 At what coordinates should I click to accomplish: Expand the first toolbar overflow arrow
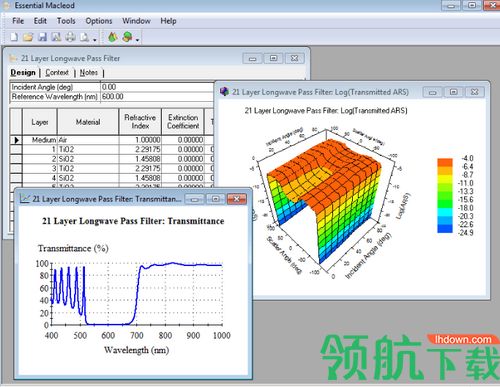[95, 40]
